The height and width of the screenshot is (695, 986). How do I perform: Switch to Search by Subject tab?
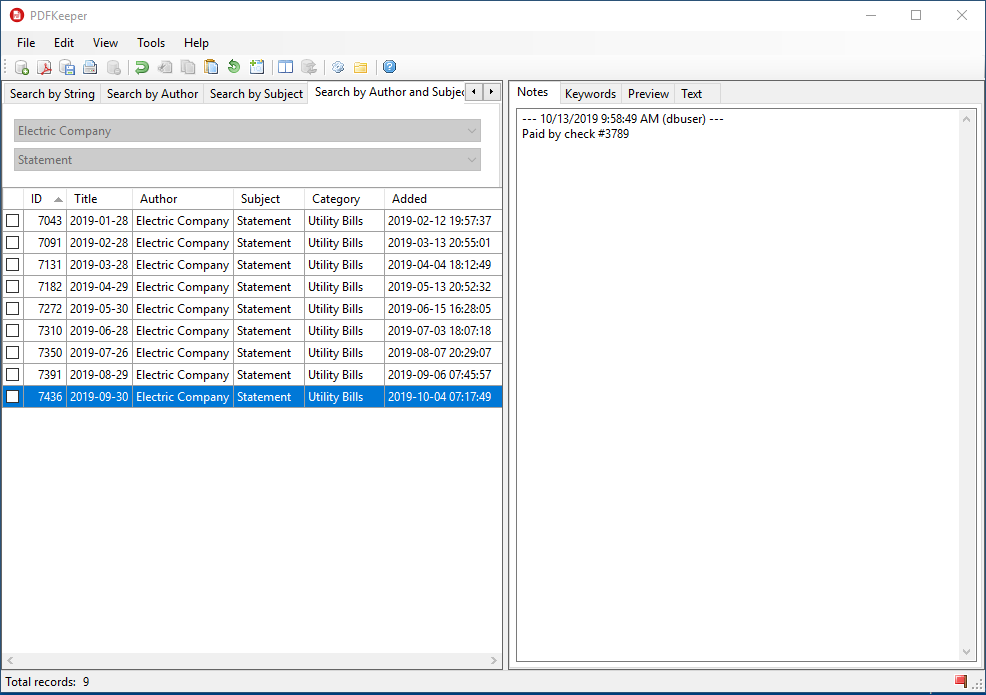pyautogui.click(x=256, y=94)
